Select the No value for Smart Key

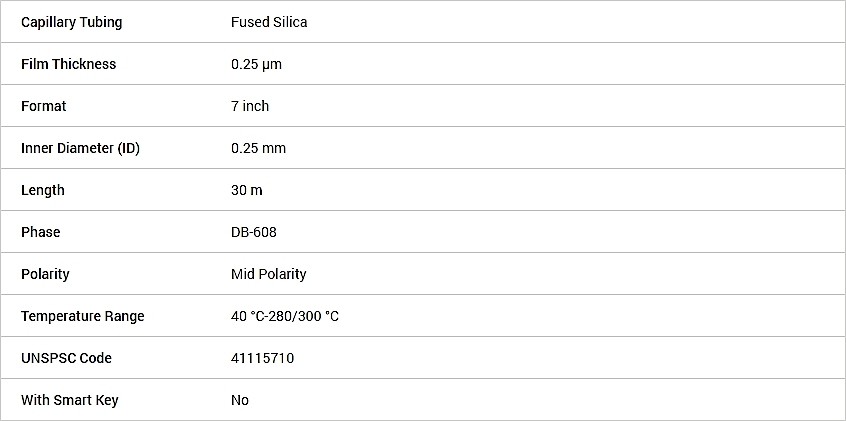(x=240, y=400)
